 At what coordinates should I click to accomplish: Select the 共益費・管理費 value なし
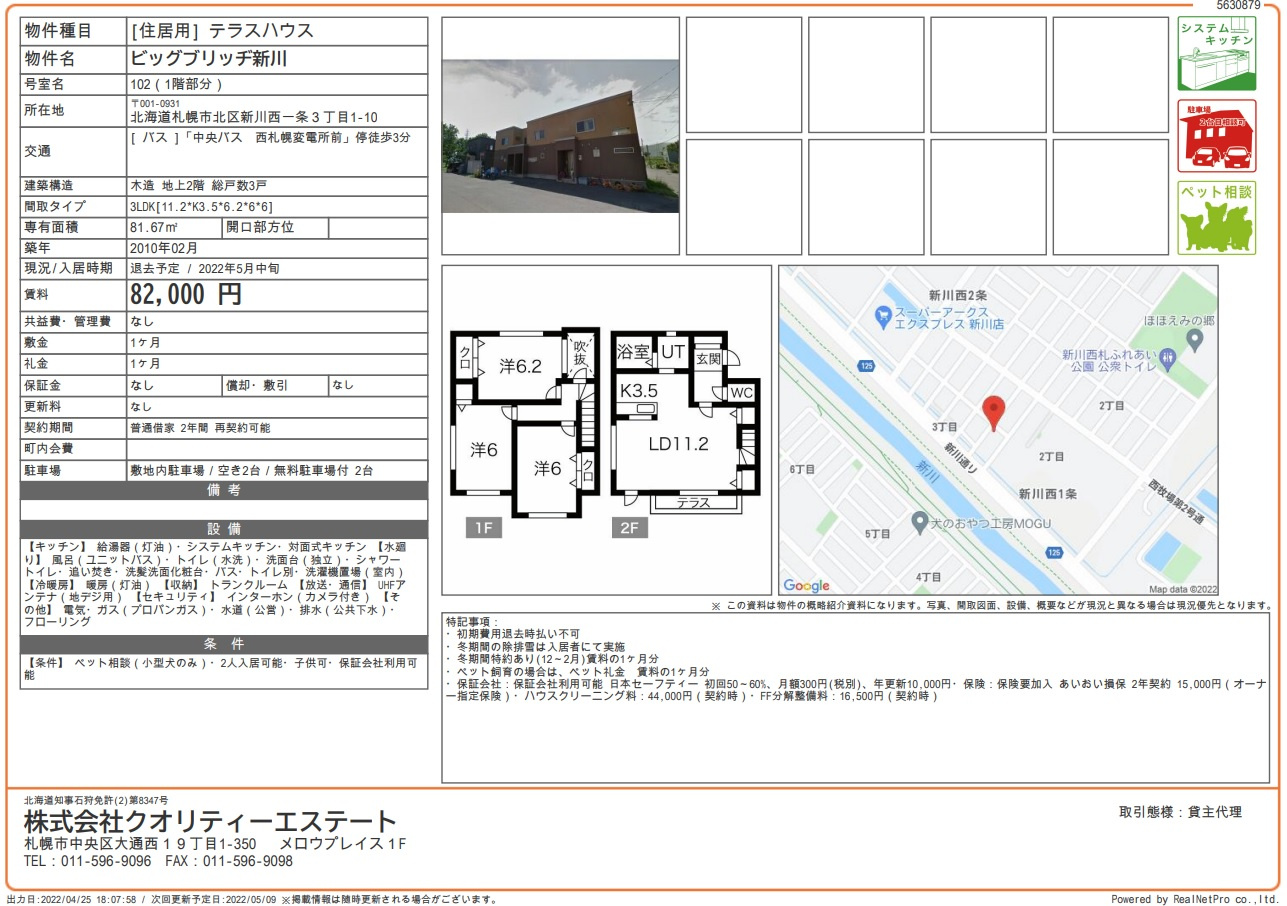pos(142,322)
